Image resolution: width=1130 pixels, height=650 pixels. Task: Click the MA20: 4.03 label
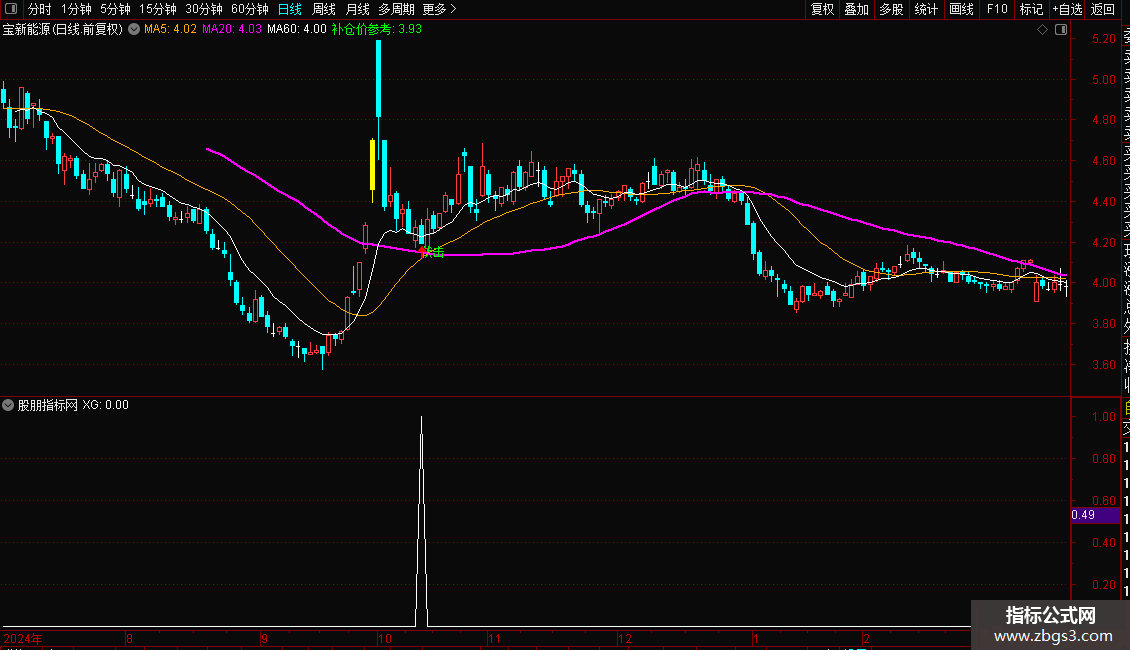tap(231, 30)
